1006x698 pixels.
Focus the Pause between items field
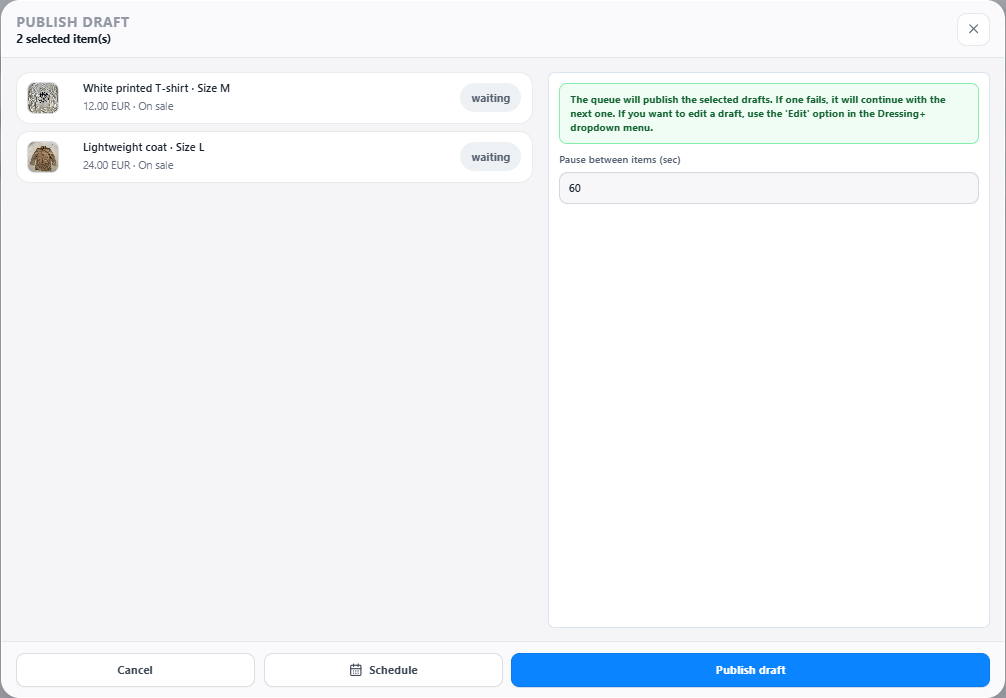pos(769,188)
